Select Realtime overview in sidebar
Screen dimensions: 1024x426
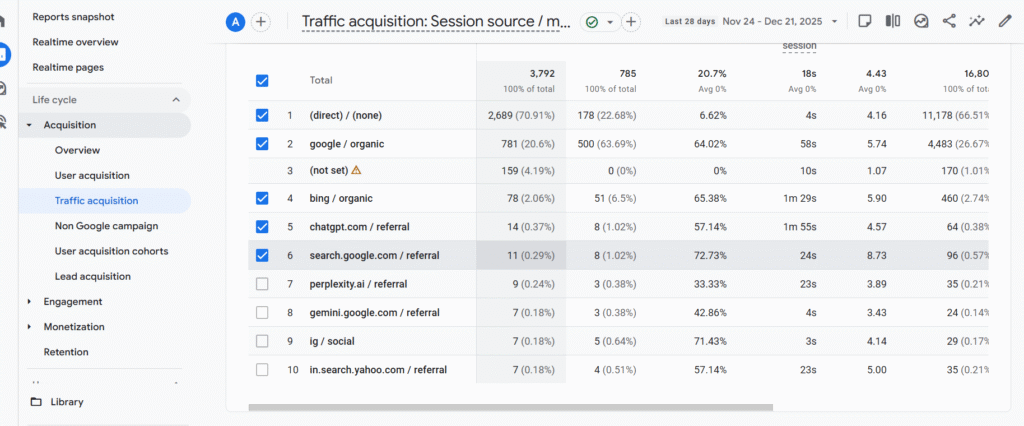tap(75, 42)
